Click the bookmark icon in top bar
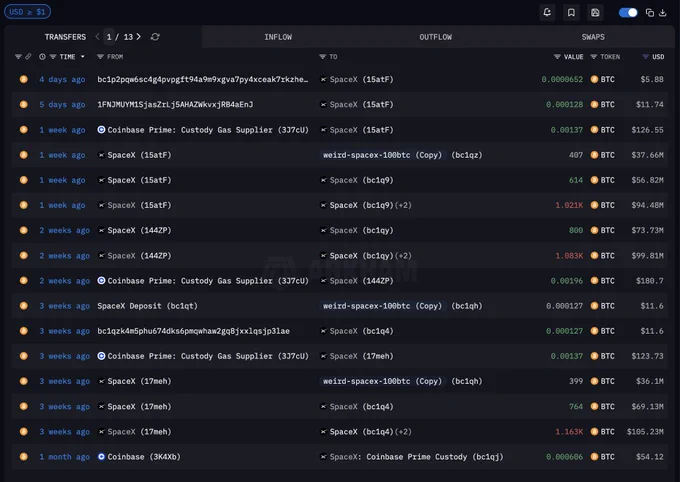 click(x=571, y=13)
